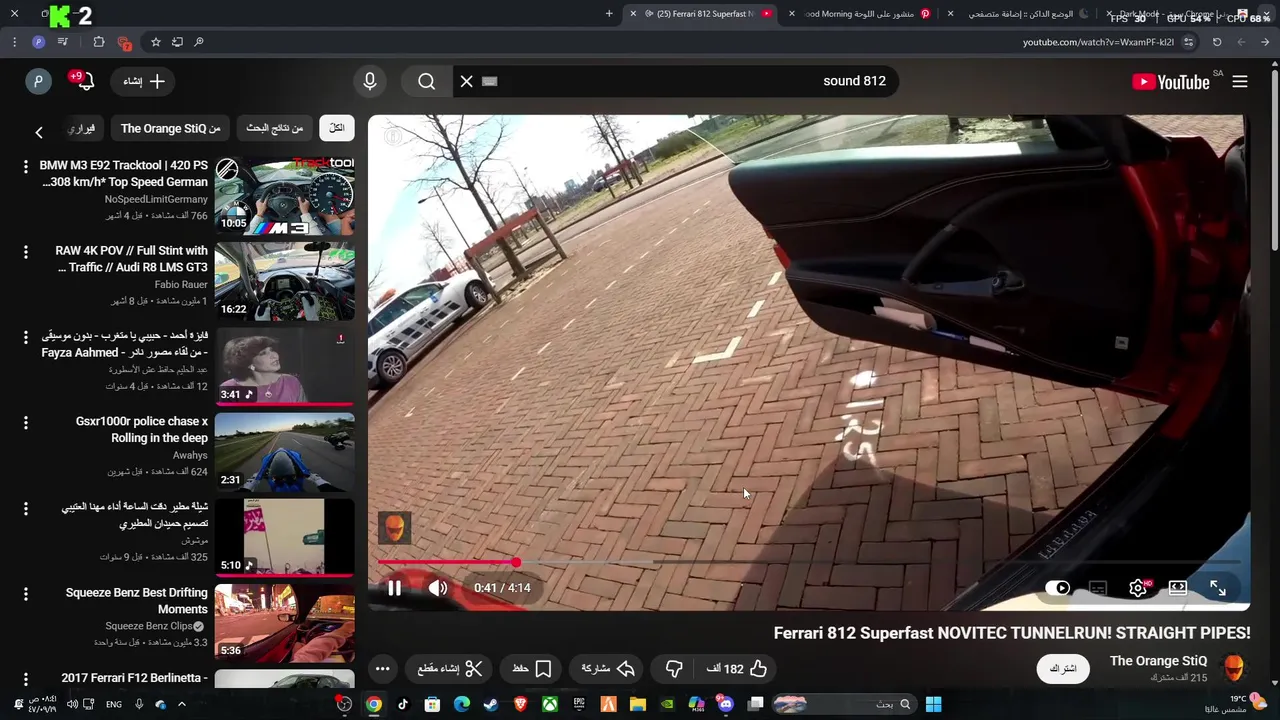Clear the search text with the X
The image size is (1280, 720).
[466, 82]
